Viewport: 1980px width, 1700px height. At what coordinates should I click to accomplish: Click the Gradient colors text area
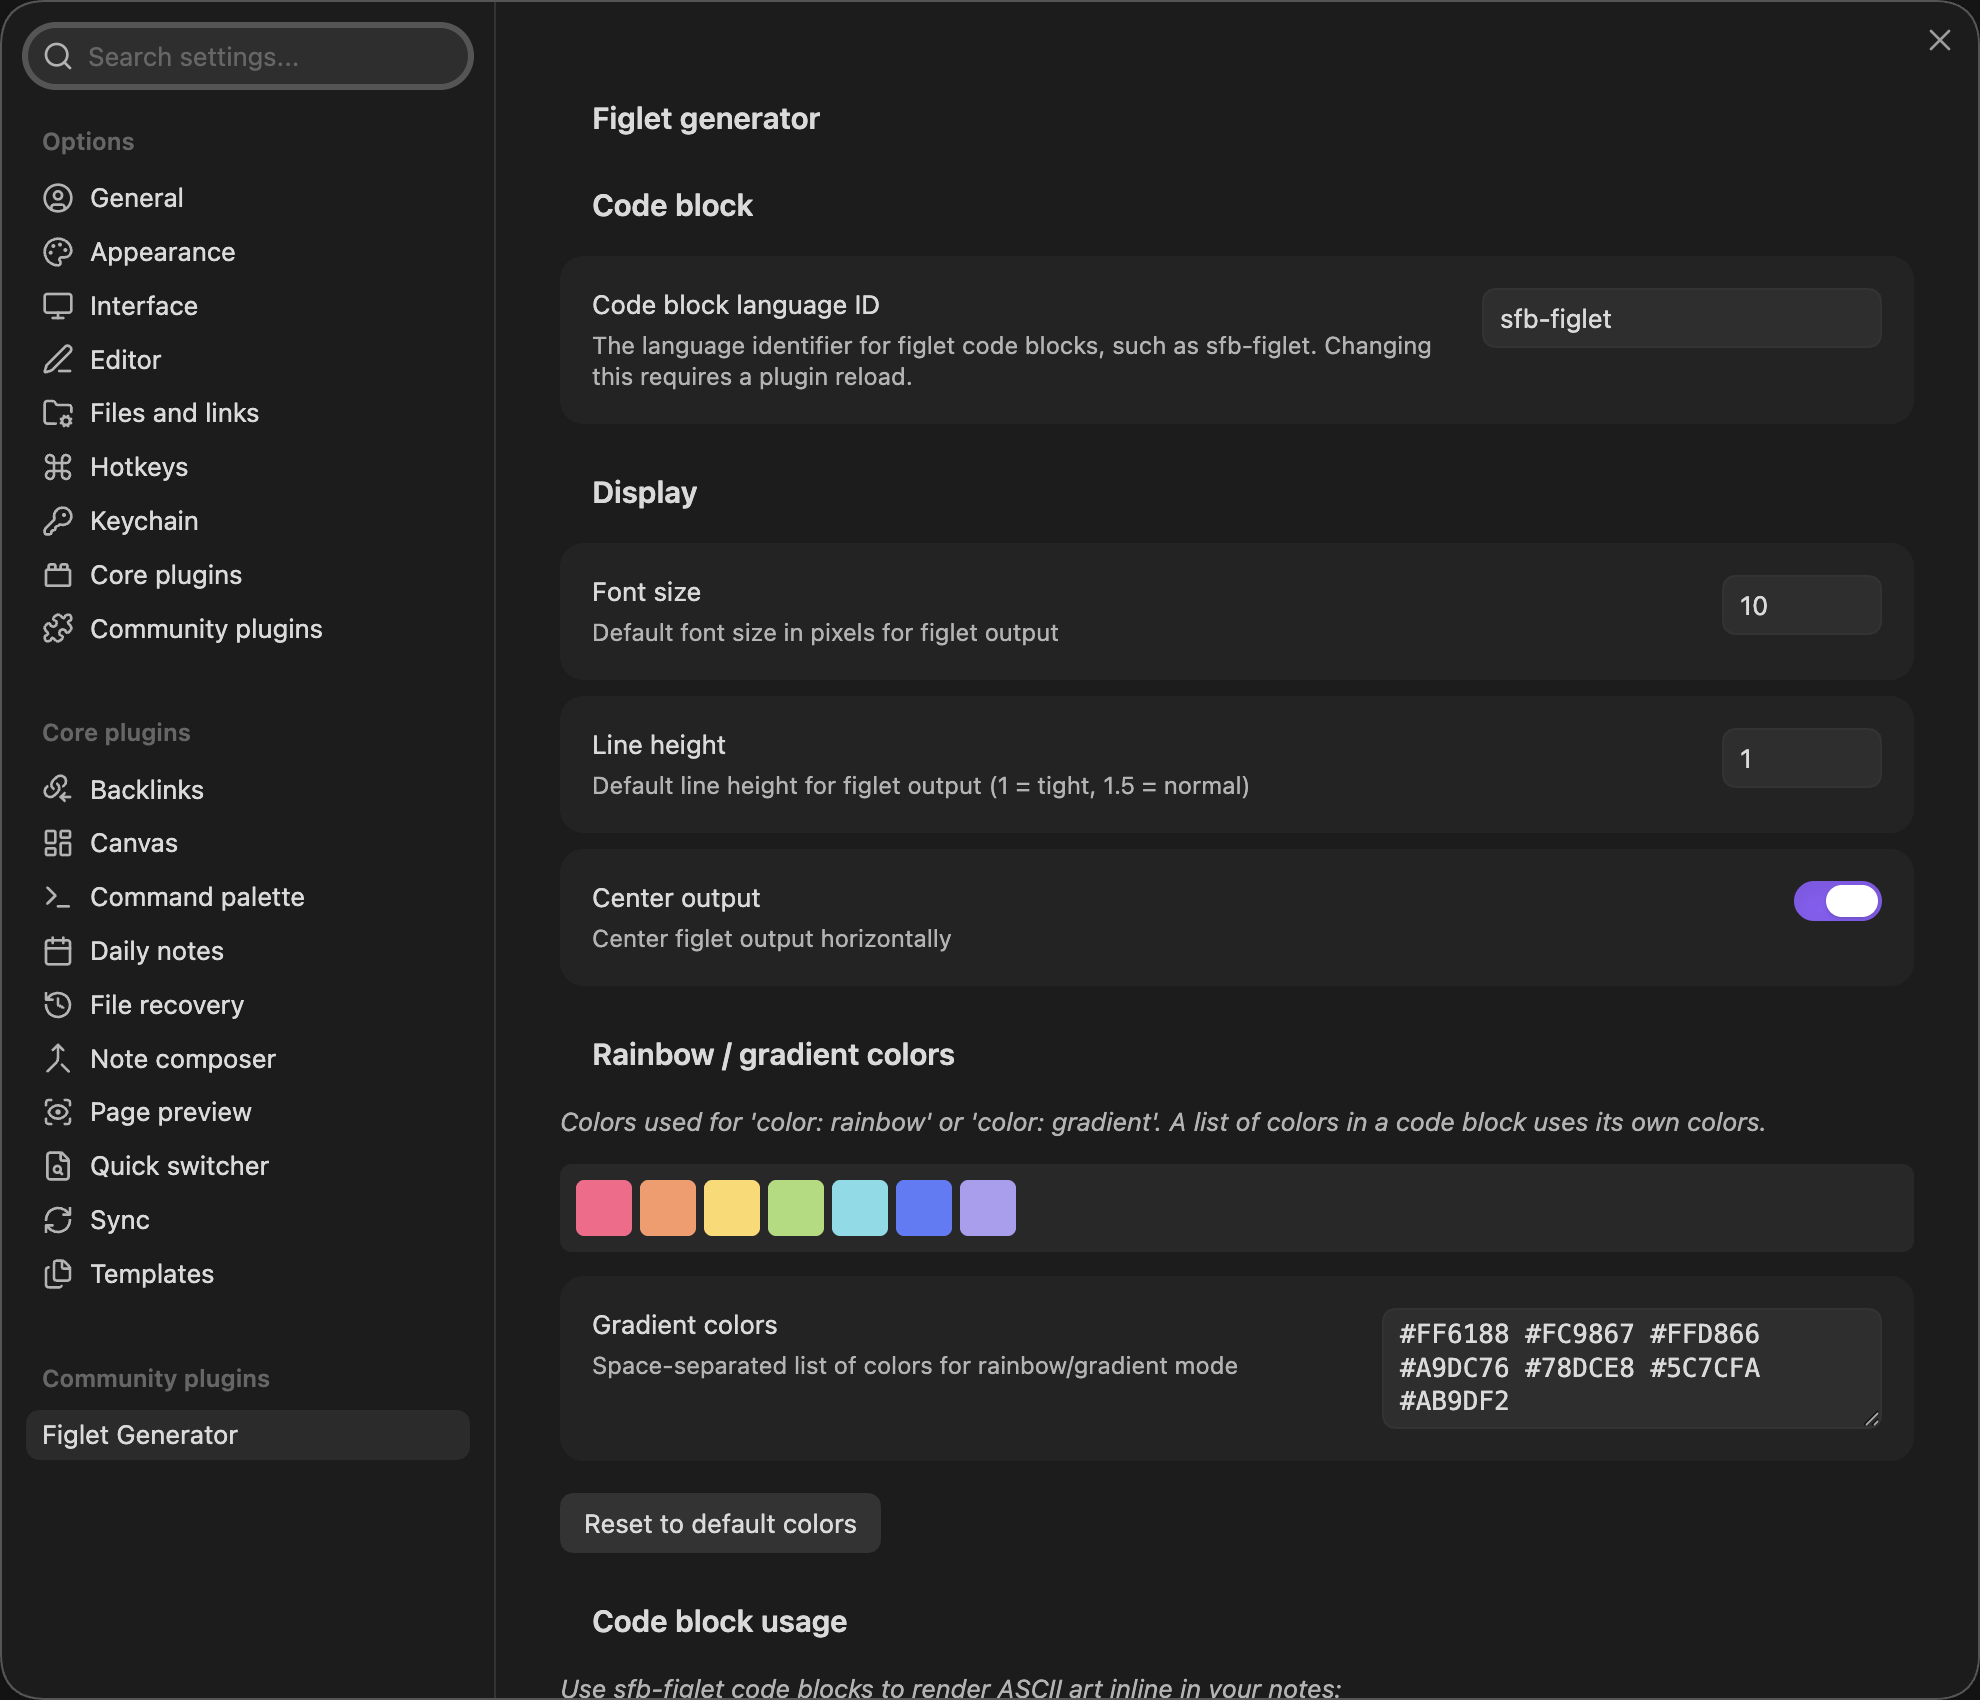(x=1632, y=1368)
